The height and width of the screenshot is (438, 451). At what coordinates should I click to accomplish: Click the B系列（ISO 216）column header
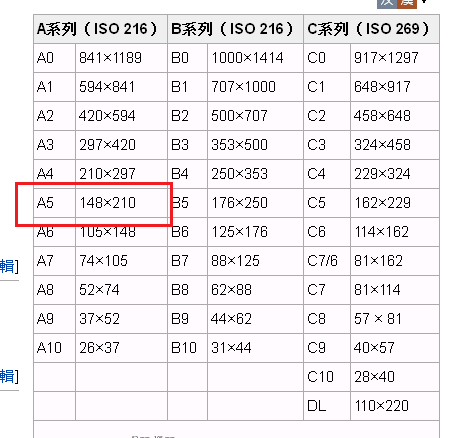[236, 29]
